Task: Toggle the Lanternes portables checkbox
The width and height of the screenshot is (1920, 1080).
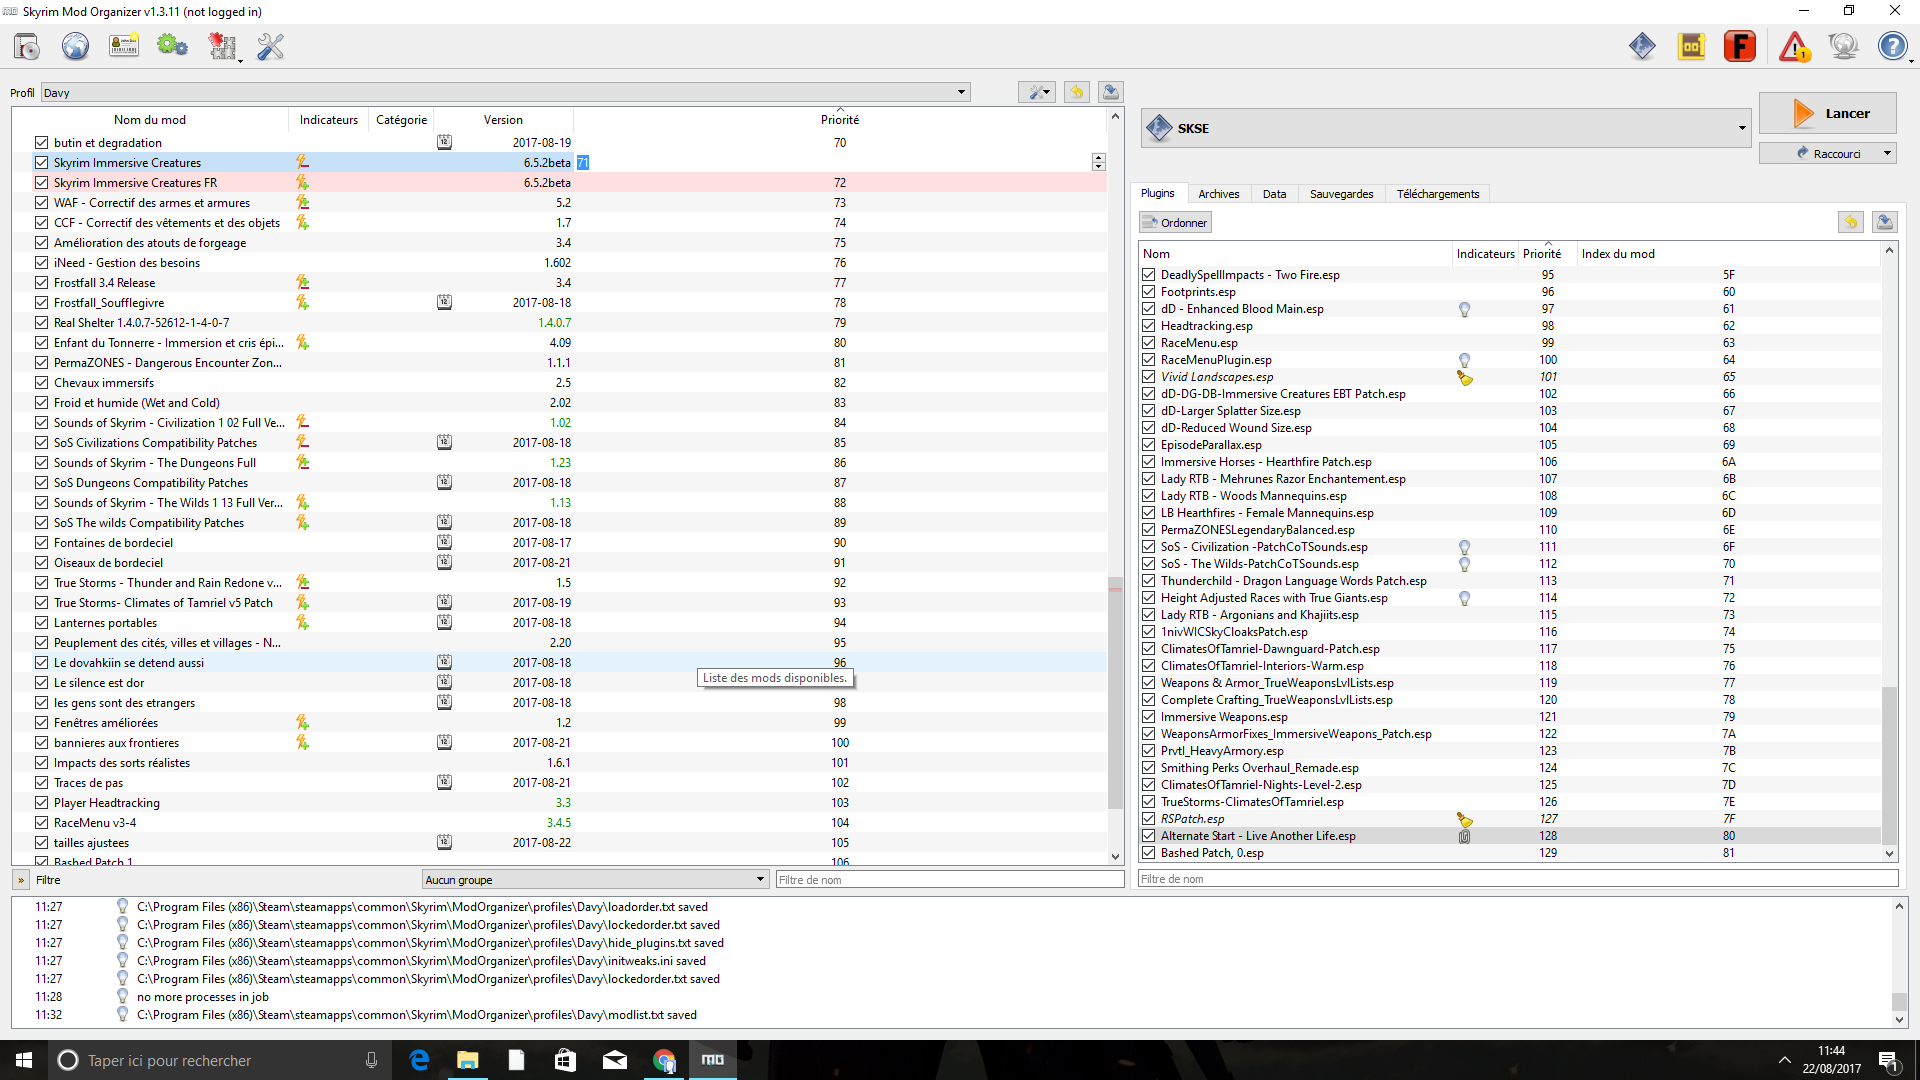Action: click(41, 622)
